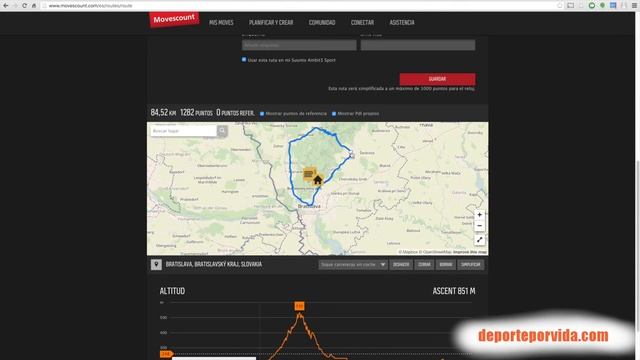Click the orange start-altitude label on chart

coord(166,354)
